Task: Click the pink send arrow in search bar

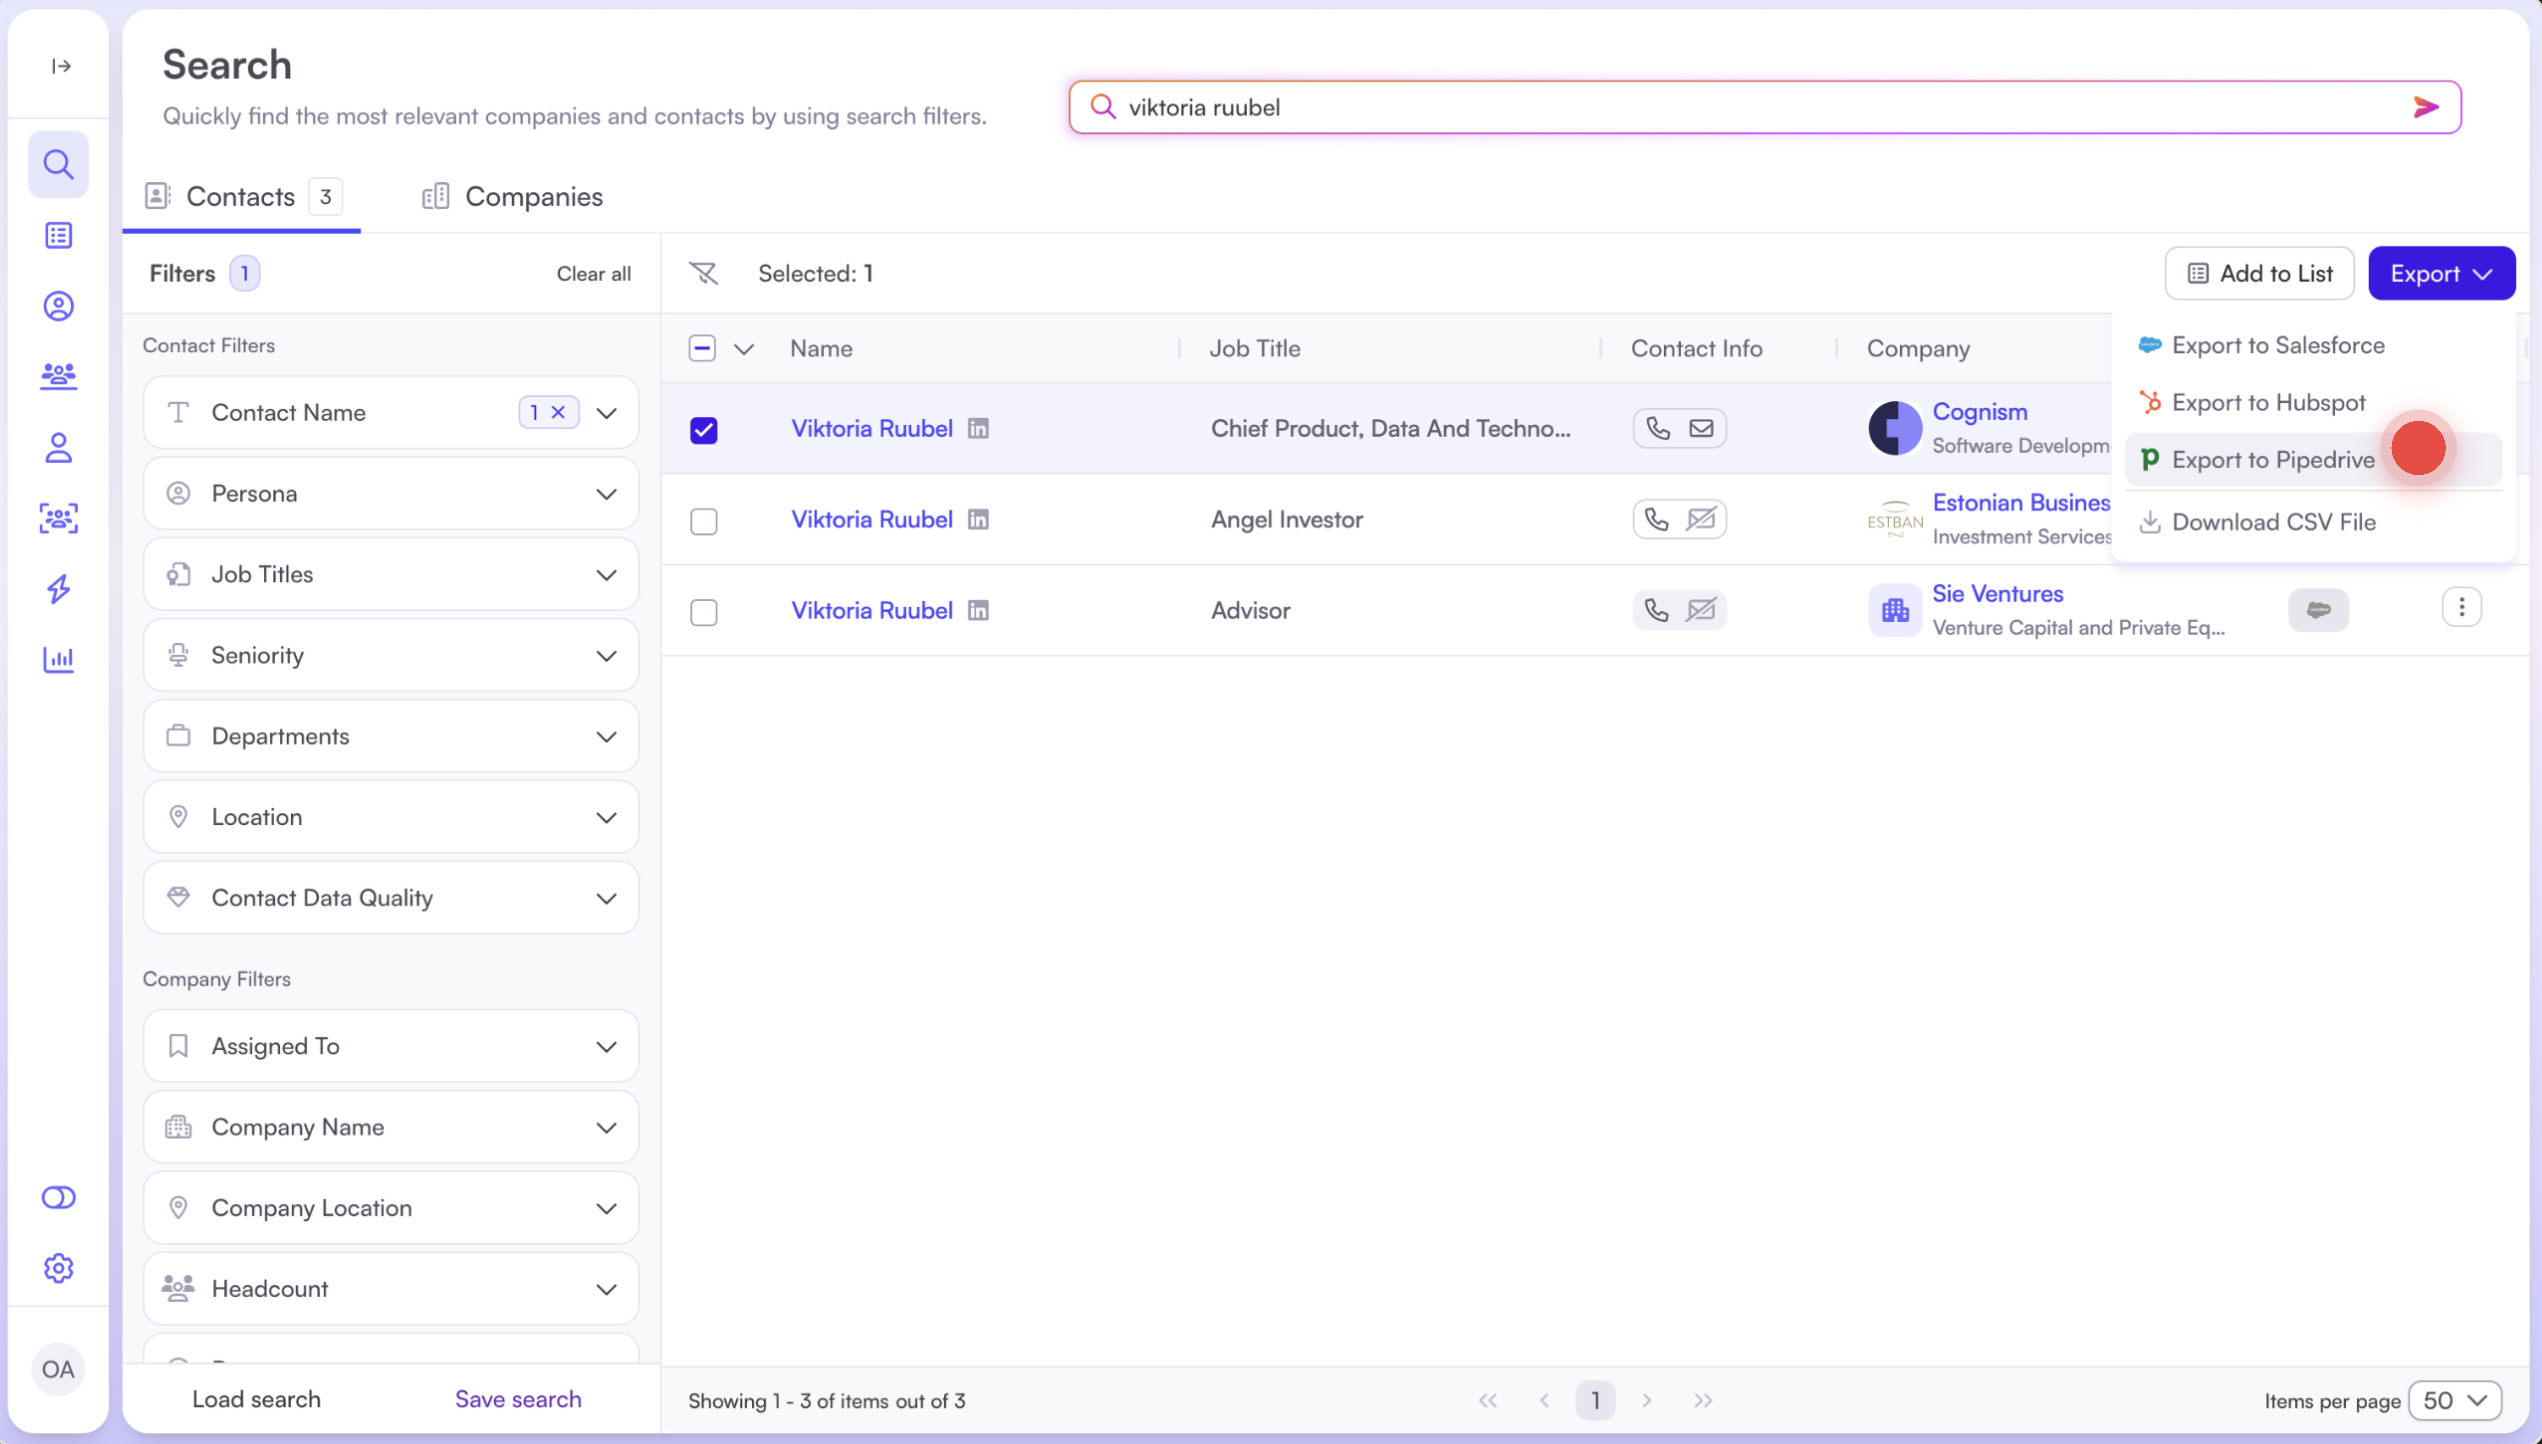Action: point(2425,107)
